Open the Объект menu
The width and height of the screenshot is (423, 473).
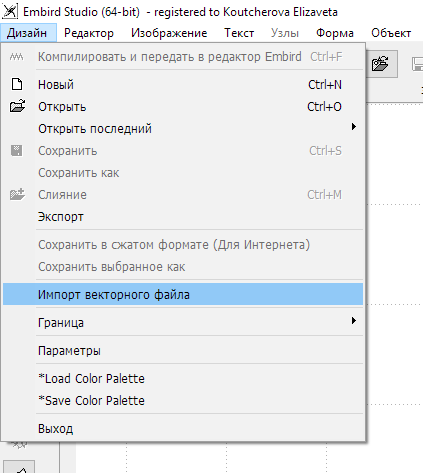391,33
